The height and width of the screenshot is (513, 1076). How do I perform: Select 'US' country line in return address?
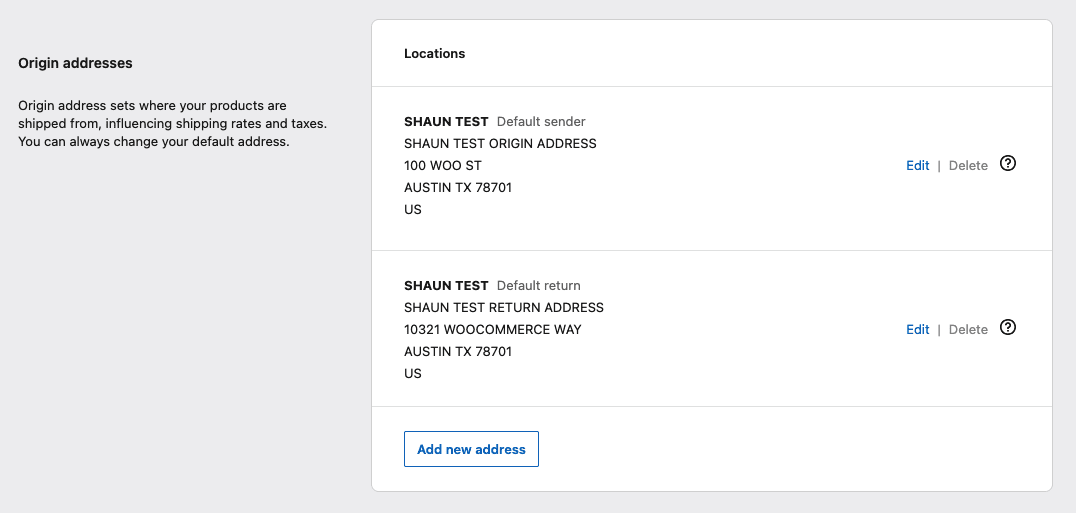click(412, 373)
